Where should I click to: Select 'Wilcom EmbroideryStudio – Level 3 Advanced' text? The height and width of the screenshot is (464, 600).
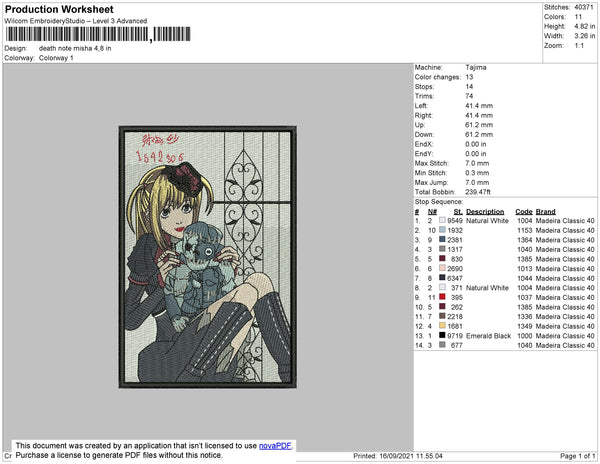76,21
